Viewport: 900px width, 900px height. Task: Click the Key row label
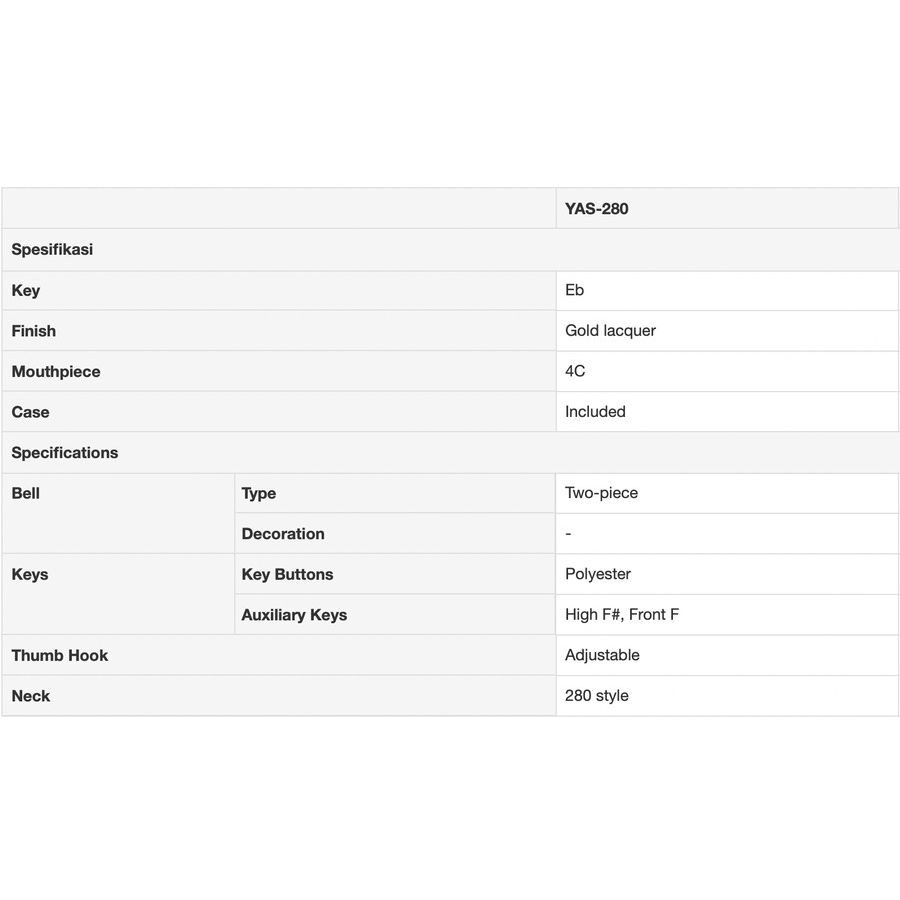[x=26, y=290]
